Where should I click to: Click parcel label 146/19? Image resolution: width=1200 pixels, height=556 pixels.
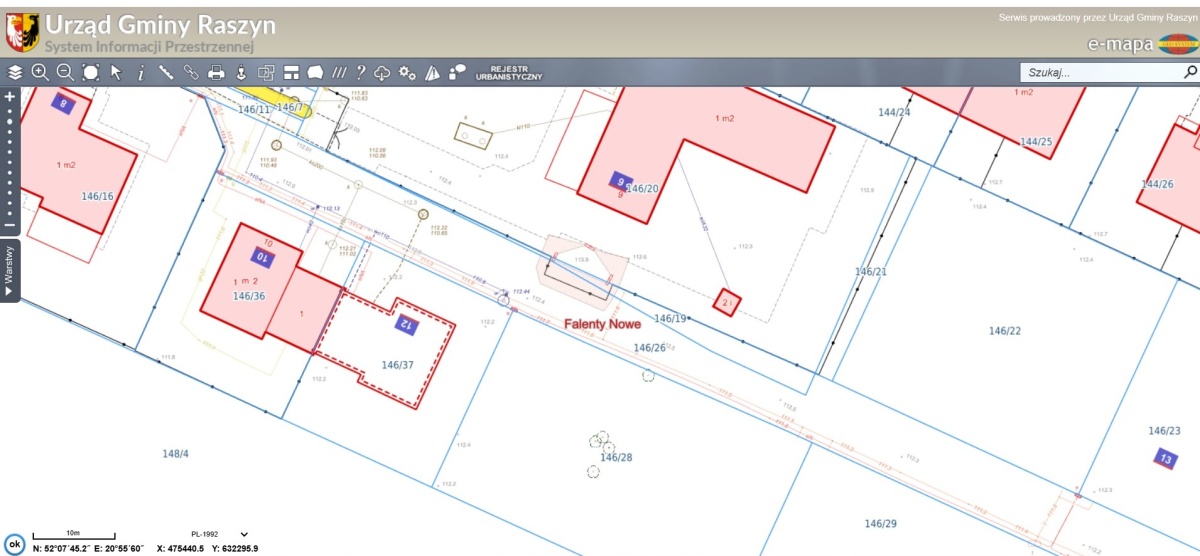tap(670, 318)
